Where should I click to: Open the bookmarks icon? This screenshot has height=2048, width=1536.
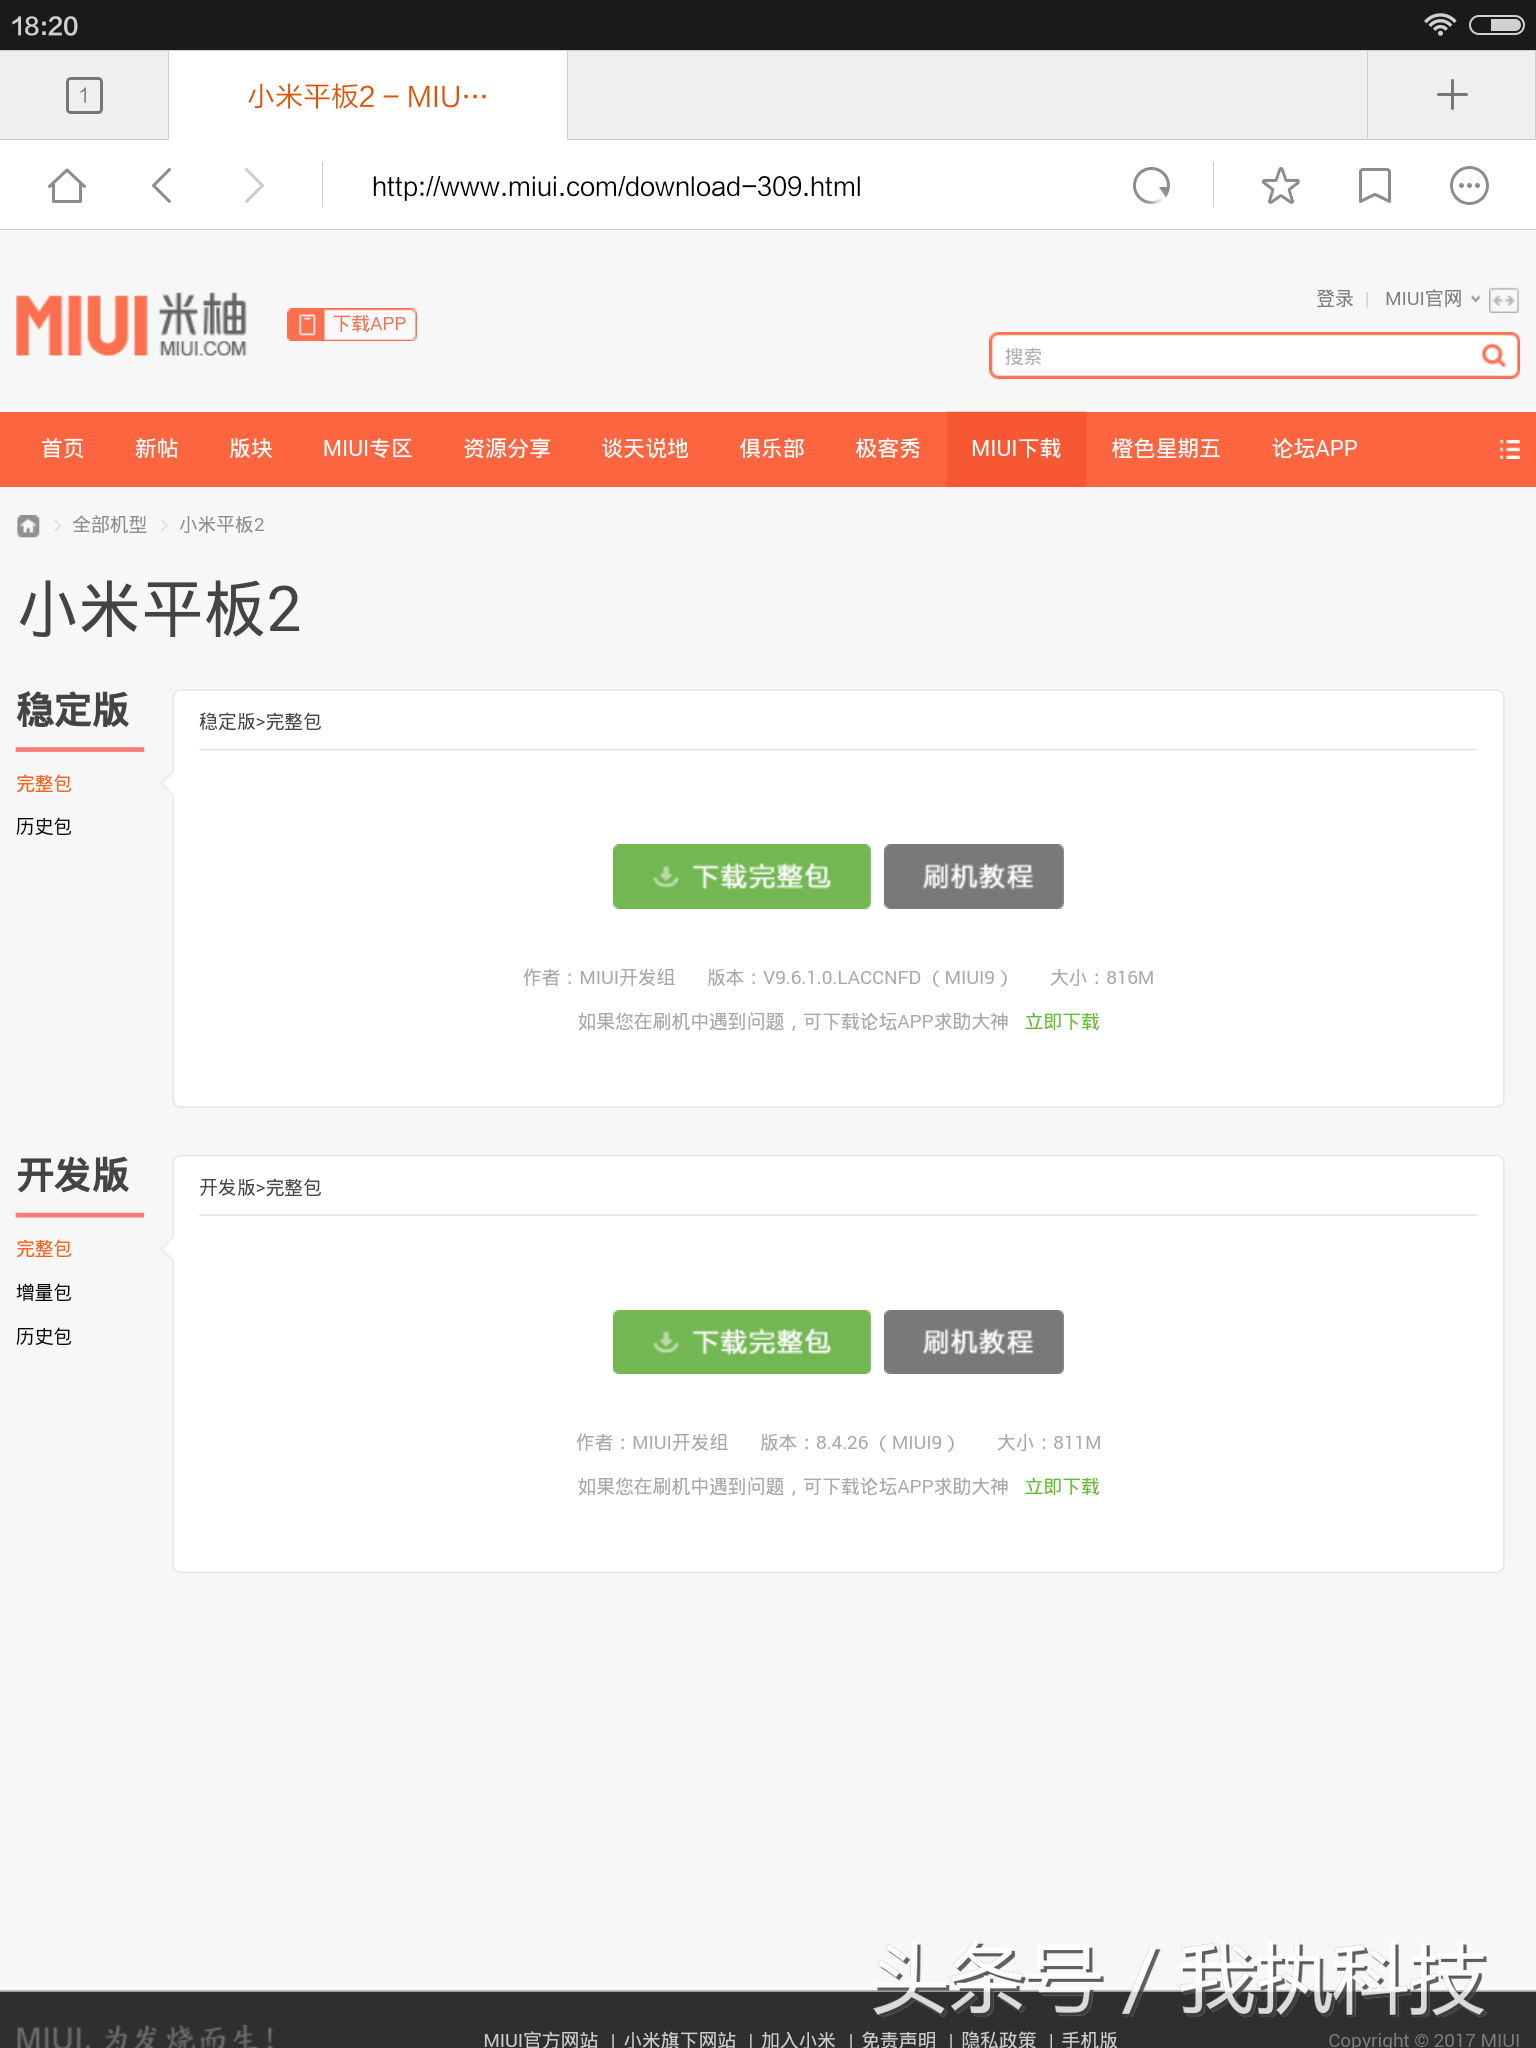click(x=1374, y=186)
